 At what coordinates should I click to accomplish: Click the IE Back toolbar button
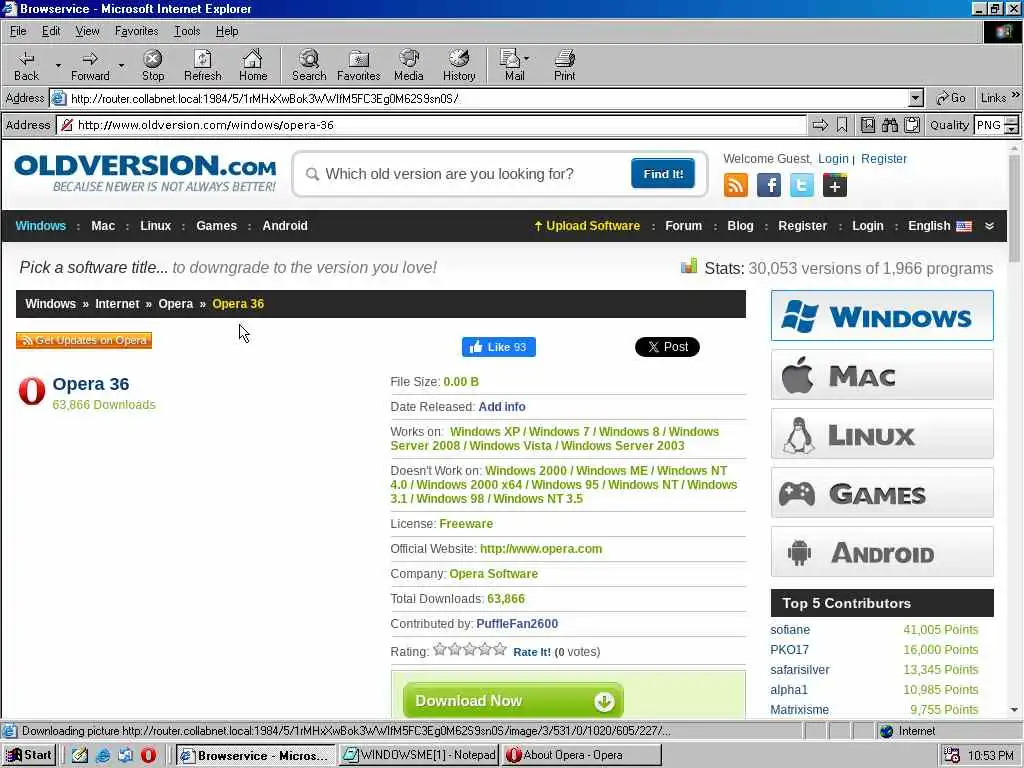click(26, 65)
